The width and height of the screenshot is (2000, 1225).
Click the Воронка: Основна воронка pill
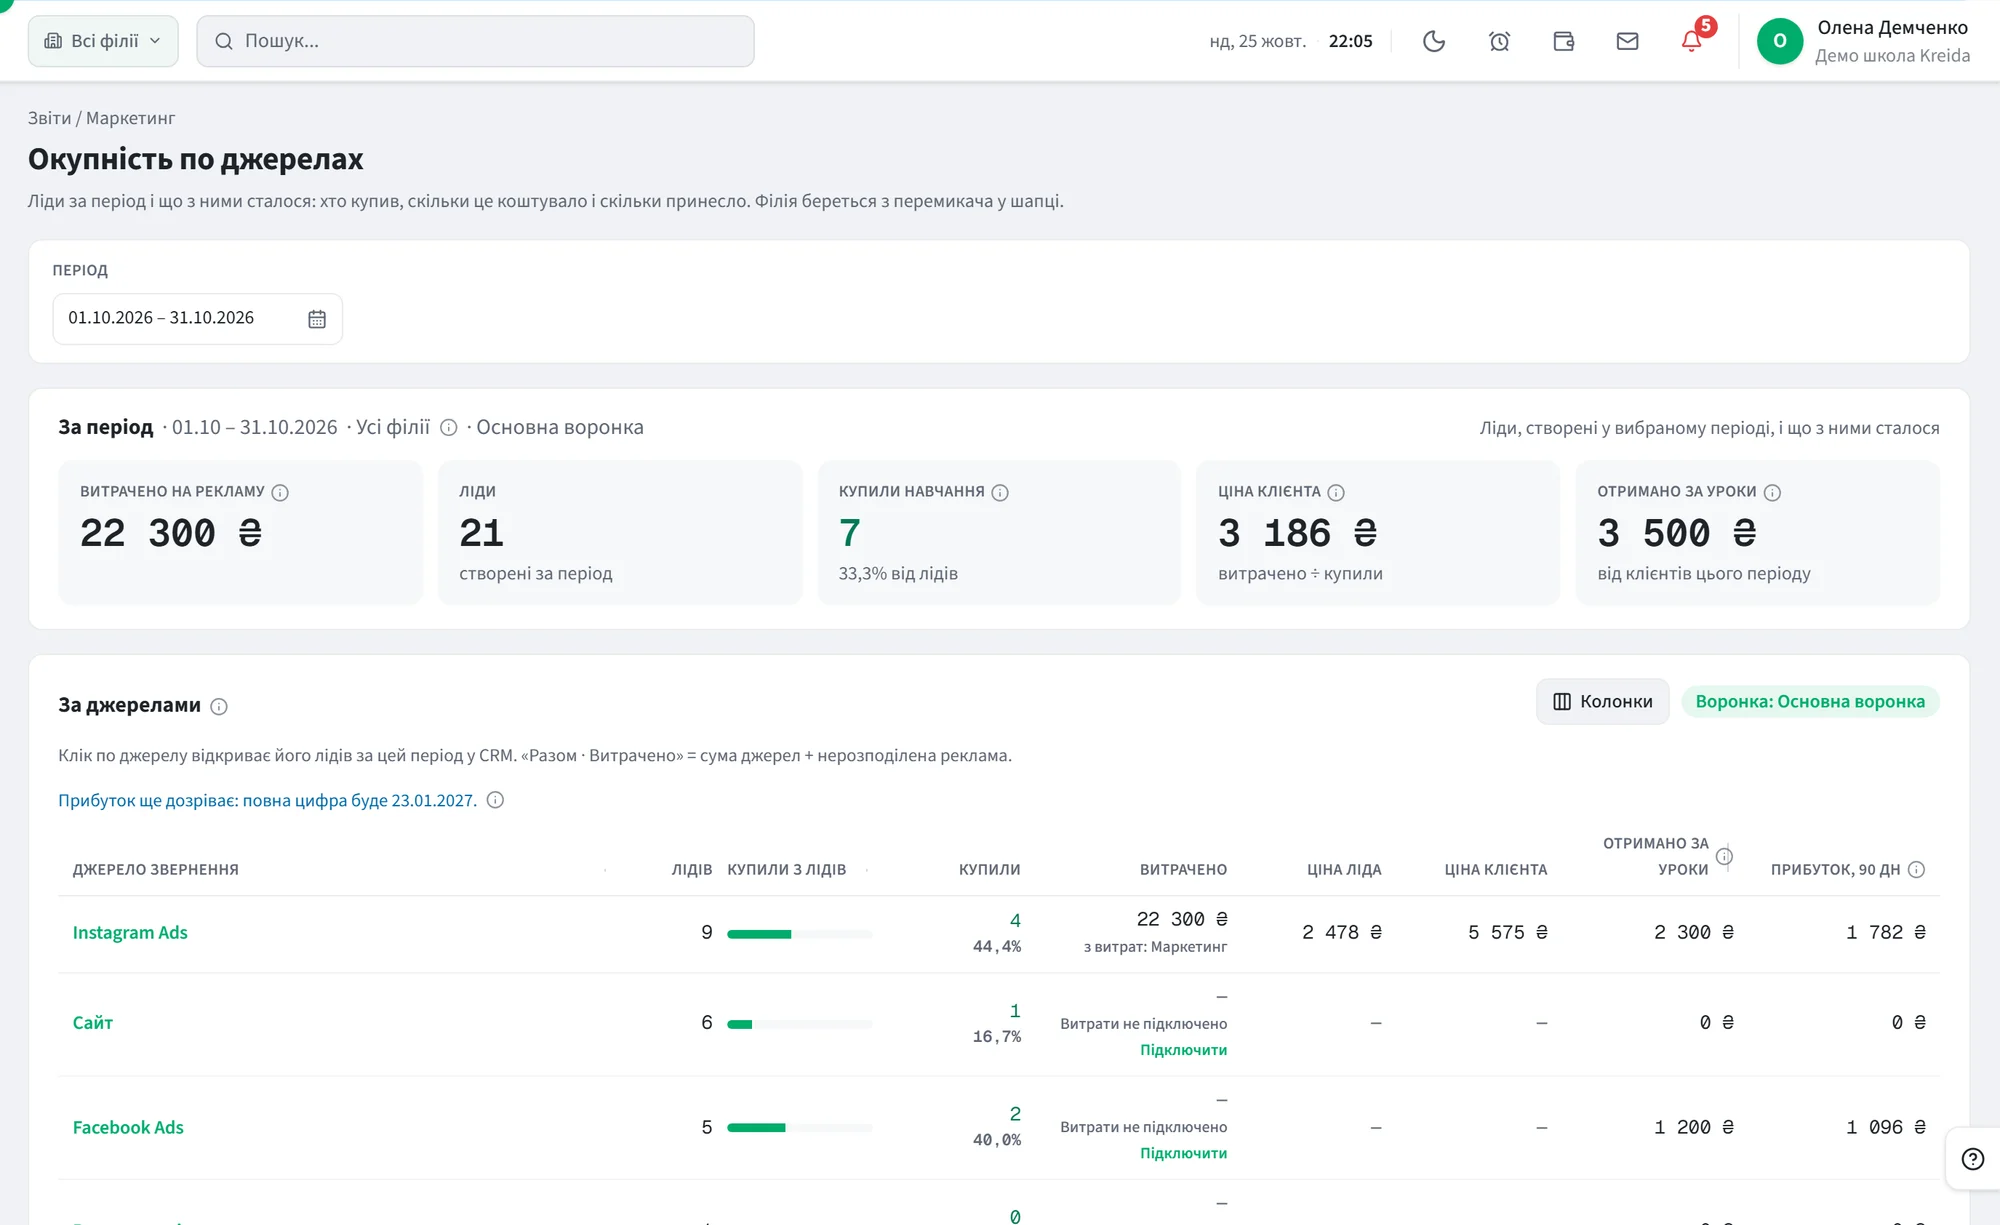pos(1810,702)
